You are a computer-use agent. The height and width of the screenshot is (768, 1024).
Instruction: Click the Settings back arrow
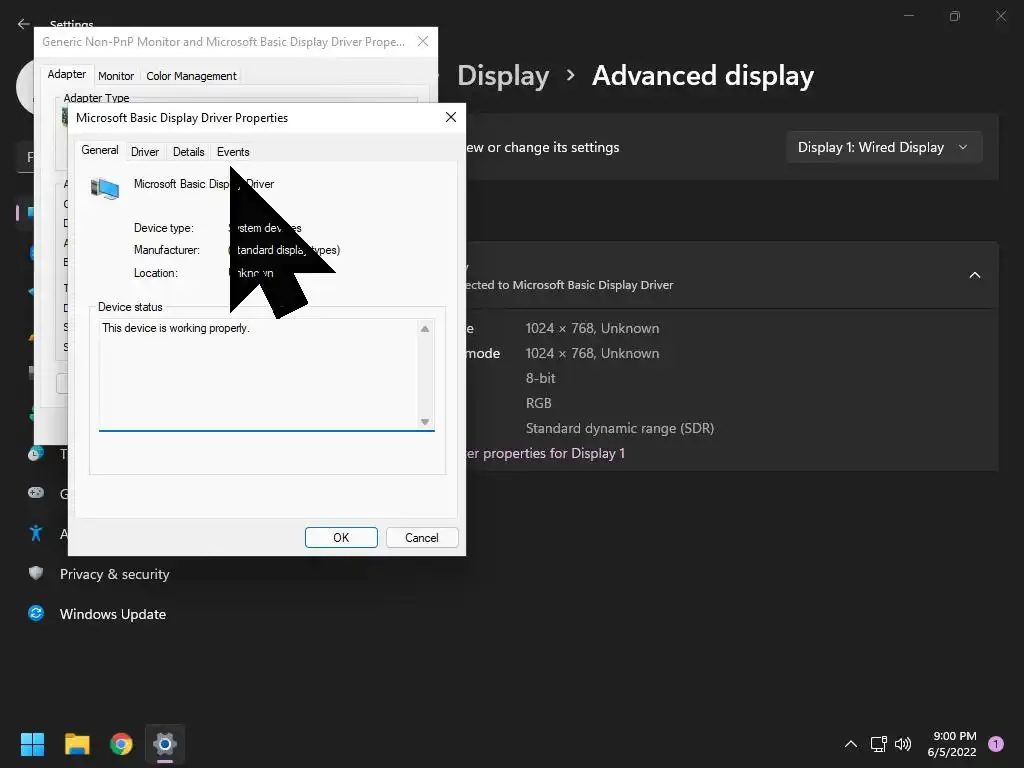click(x=24, y=24)
